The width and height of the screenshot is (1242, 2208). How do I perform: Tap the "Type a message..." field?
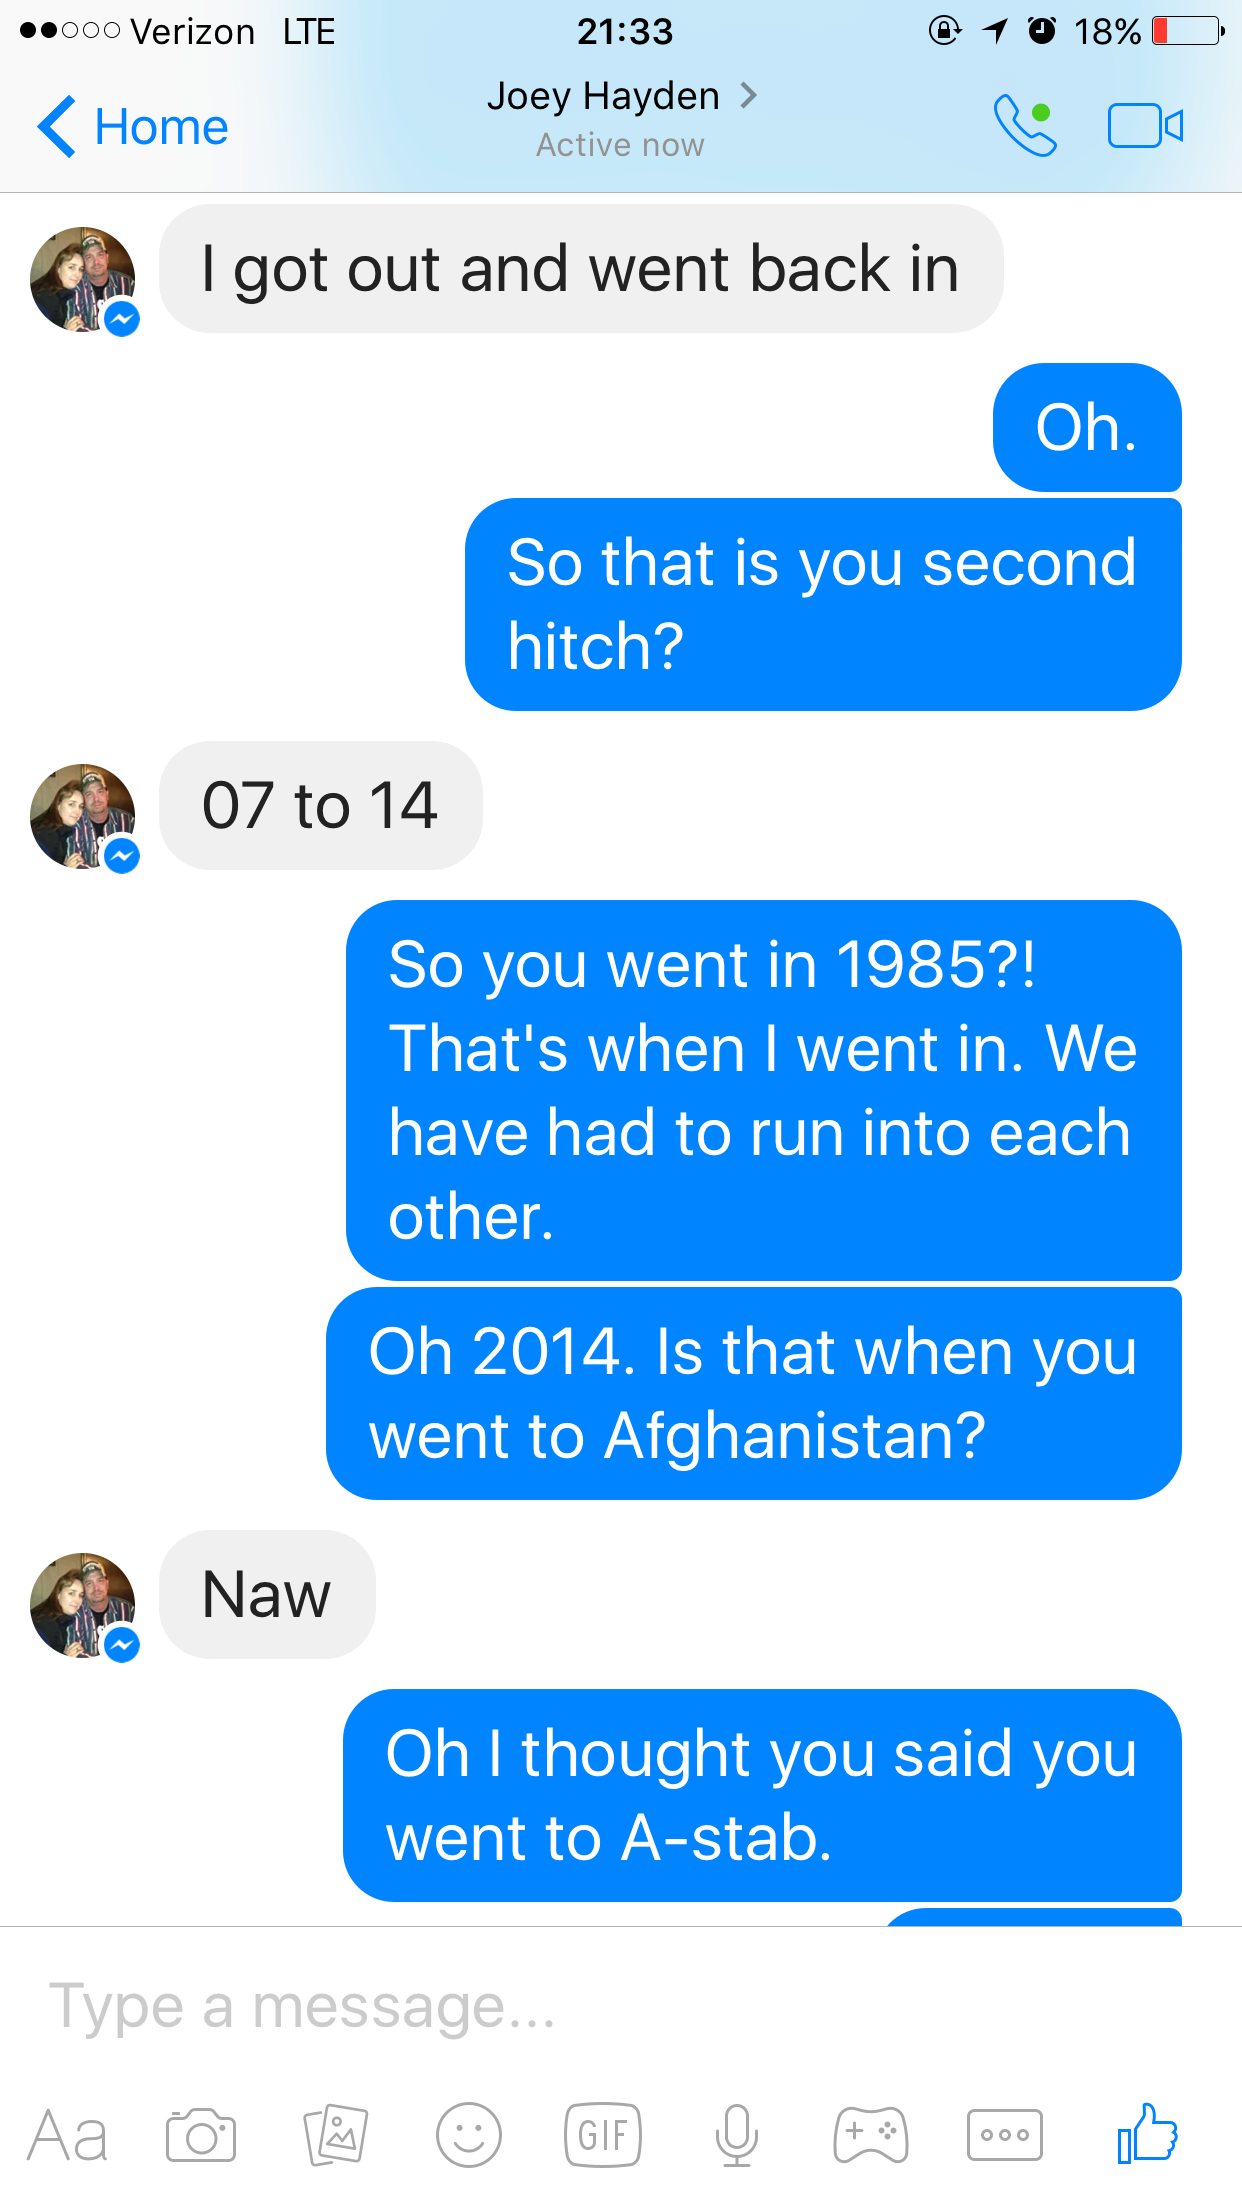click(x=600, y=2006)
